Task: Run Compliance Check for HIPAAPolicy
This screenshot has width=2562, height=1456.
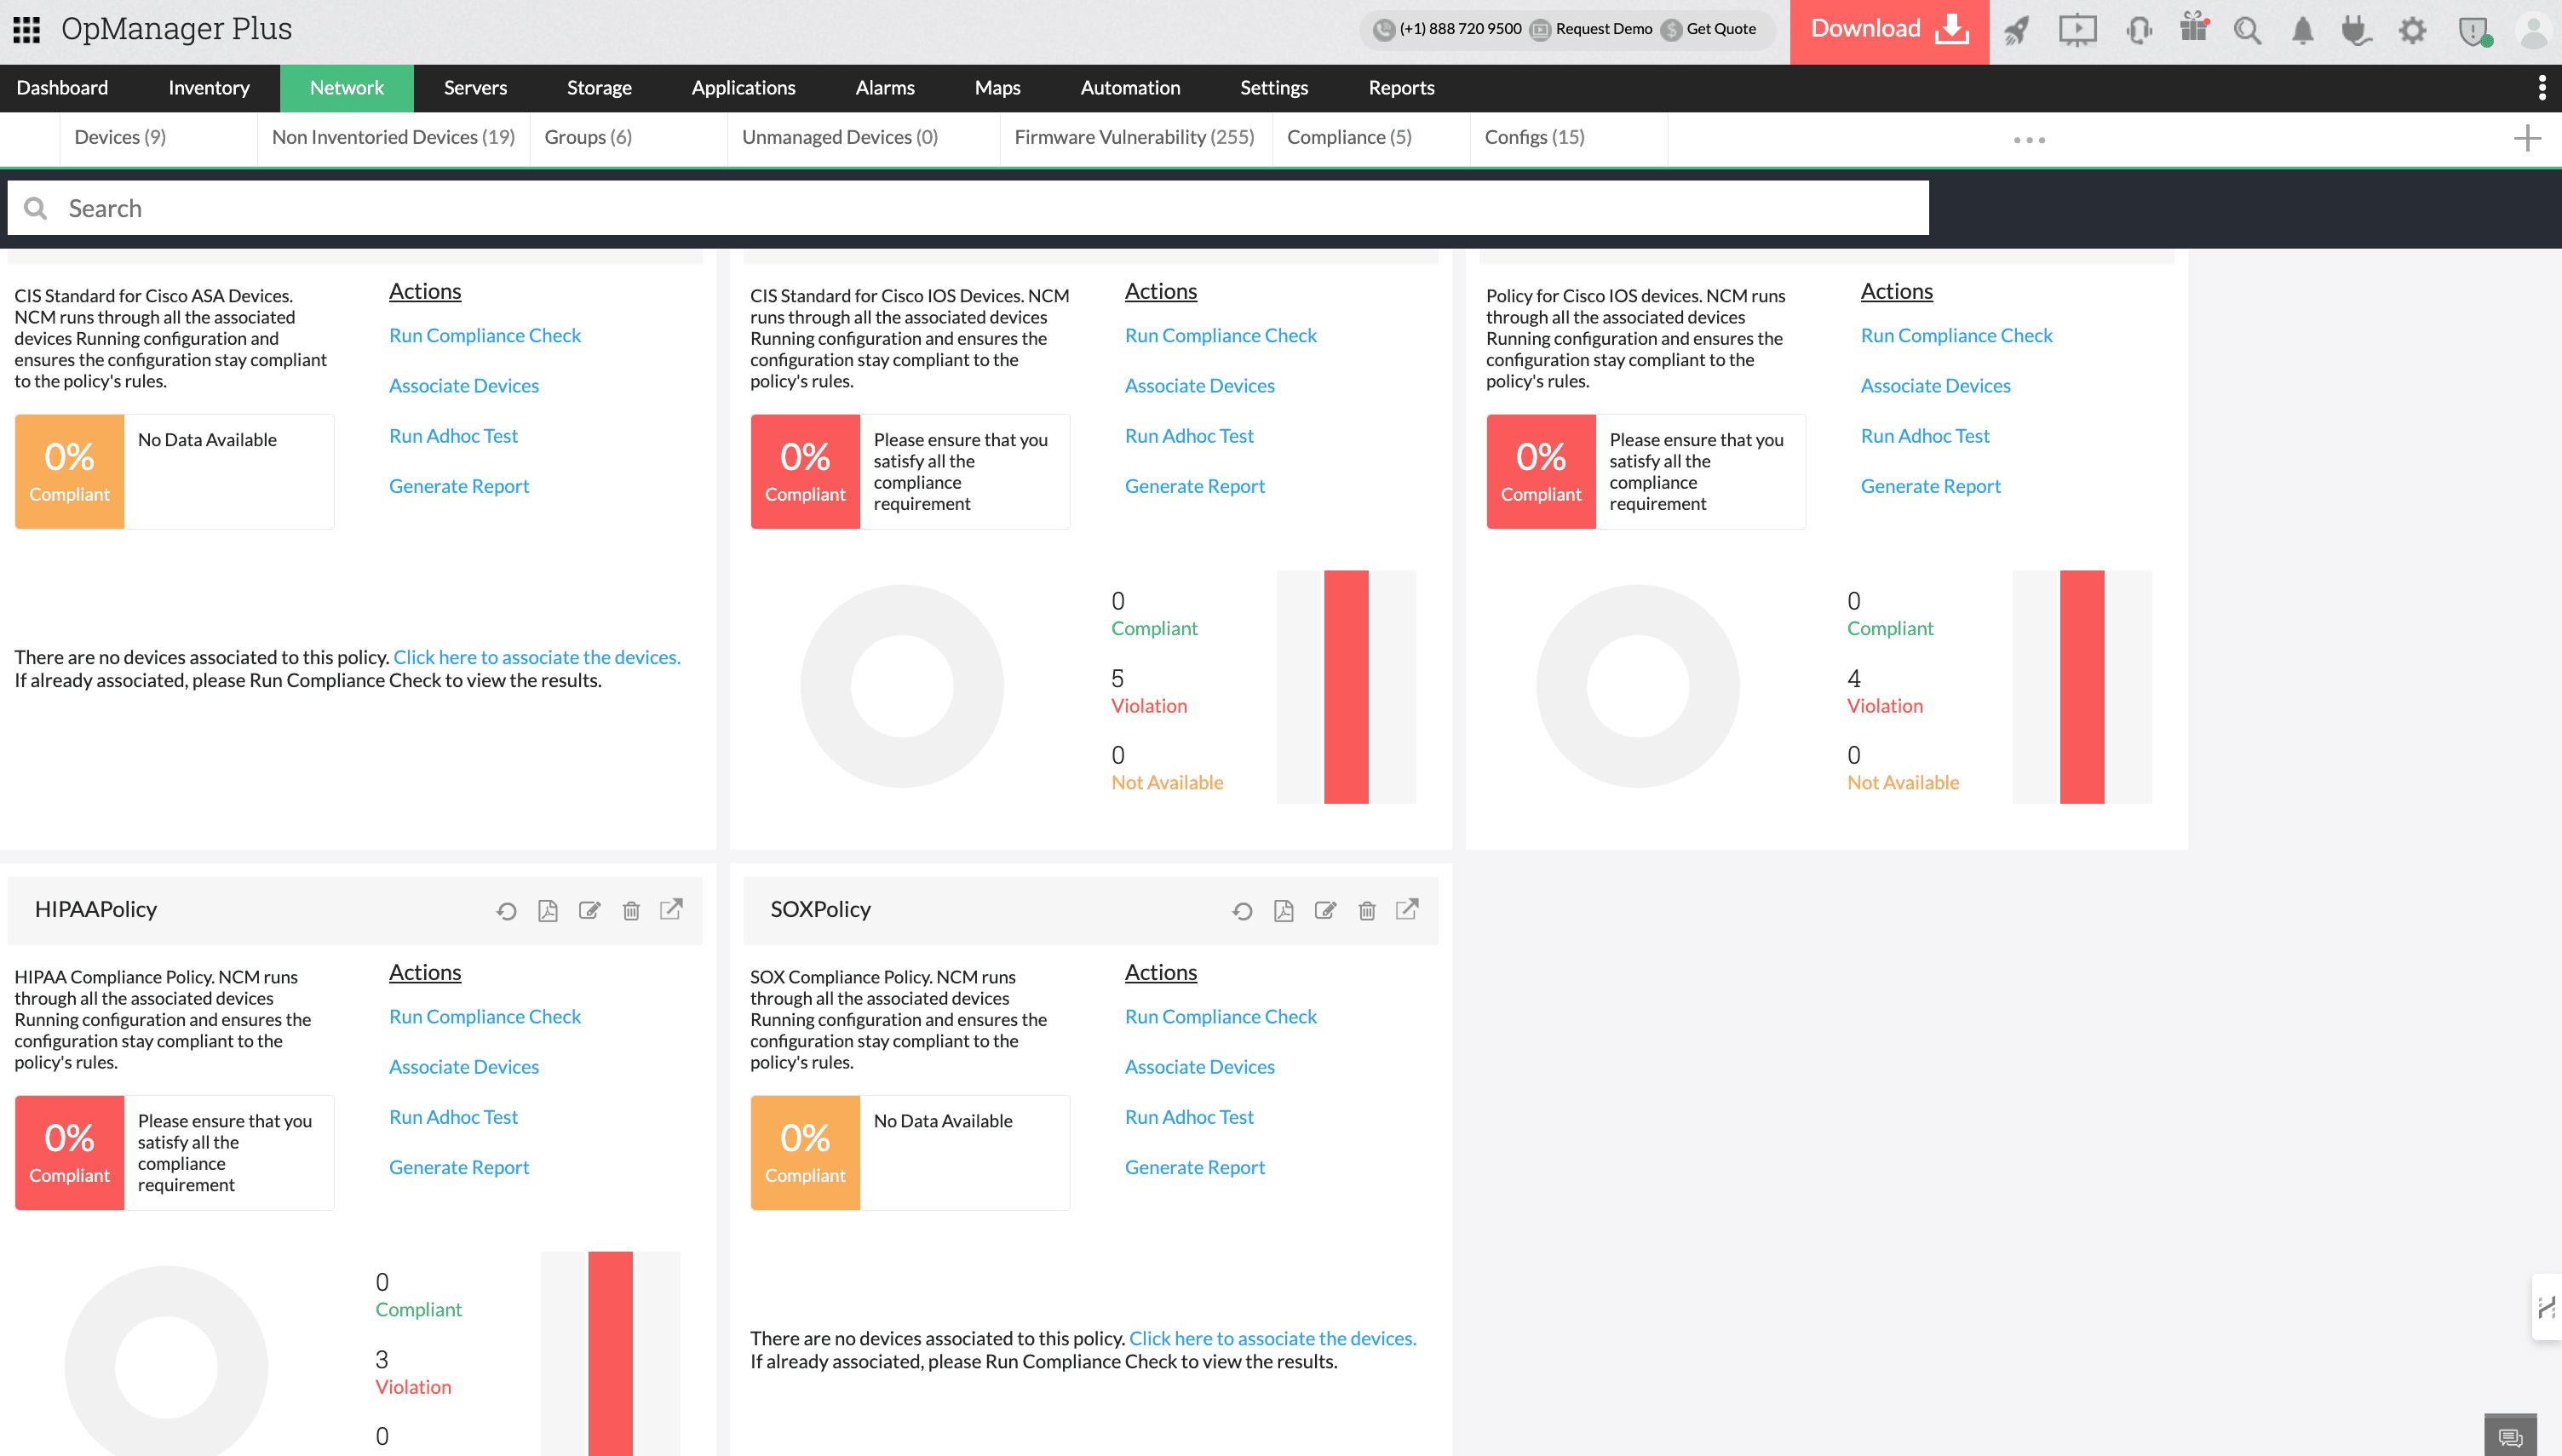Action: tap(484, 1016)
